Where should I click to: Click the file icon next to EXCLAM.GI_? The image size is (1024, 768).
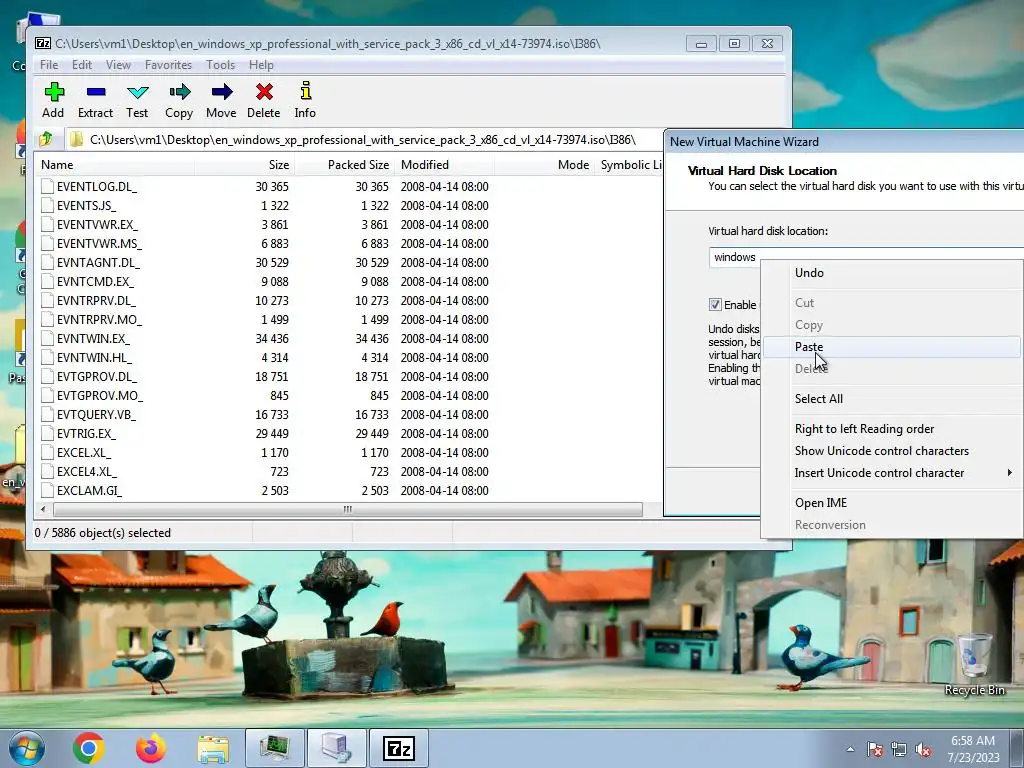(47, 490)
